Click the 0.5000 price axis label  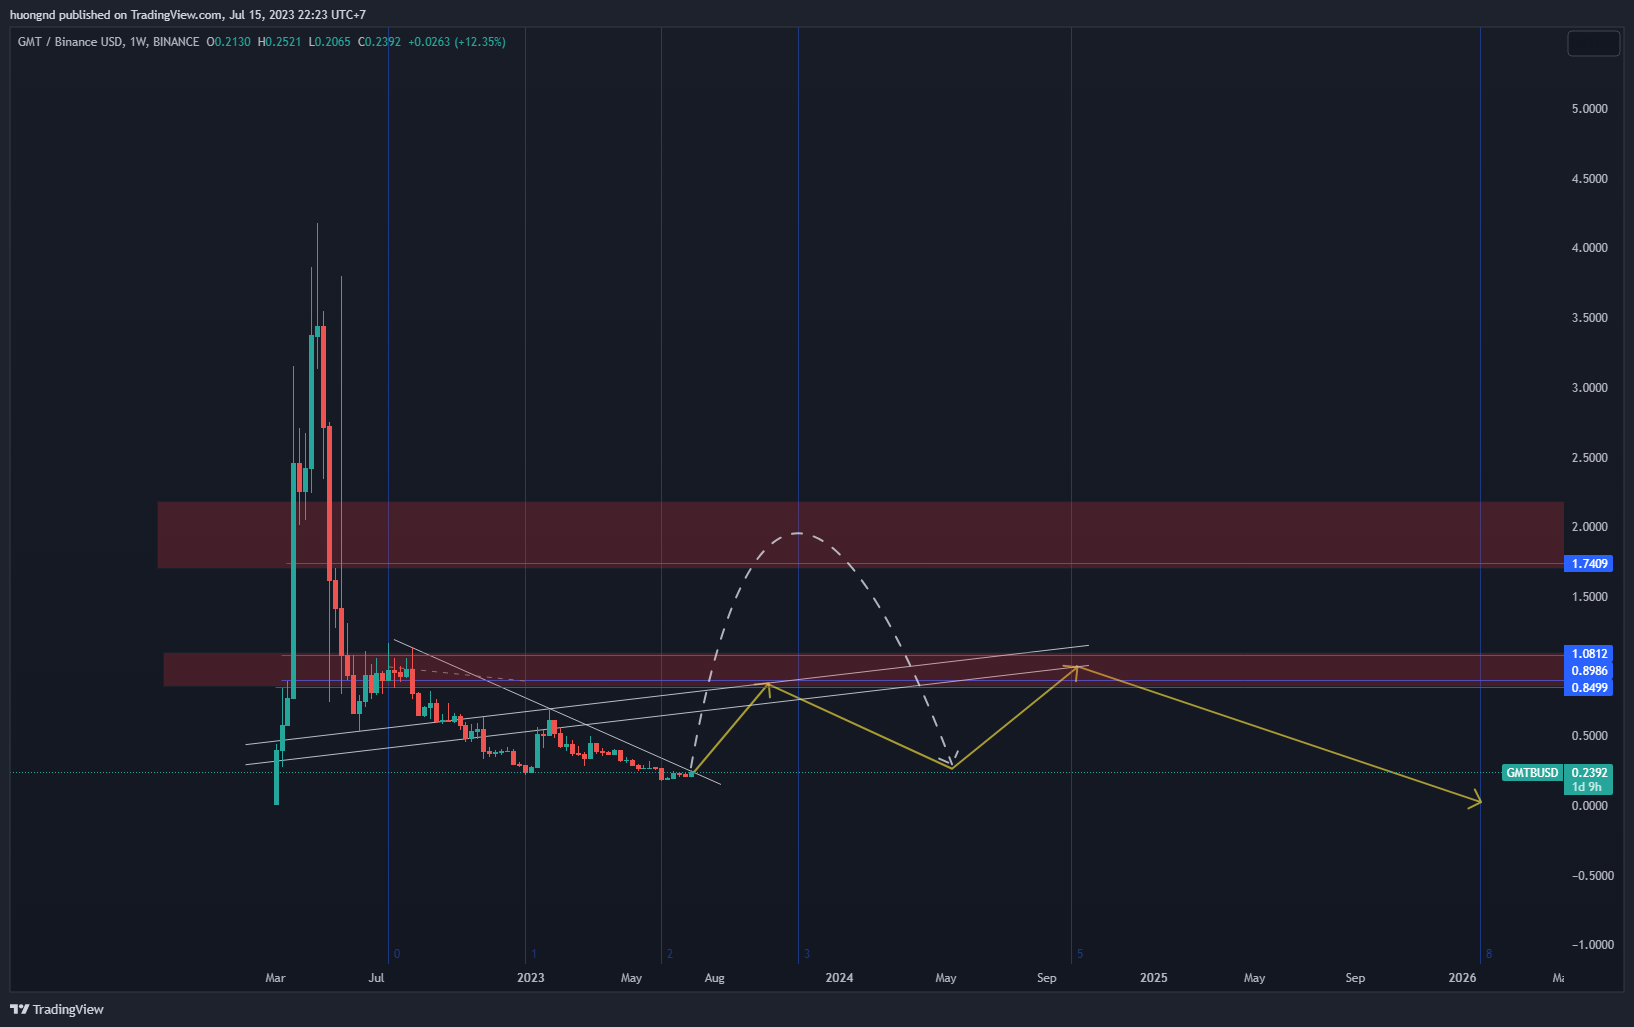point(1589,736)
